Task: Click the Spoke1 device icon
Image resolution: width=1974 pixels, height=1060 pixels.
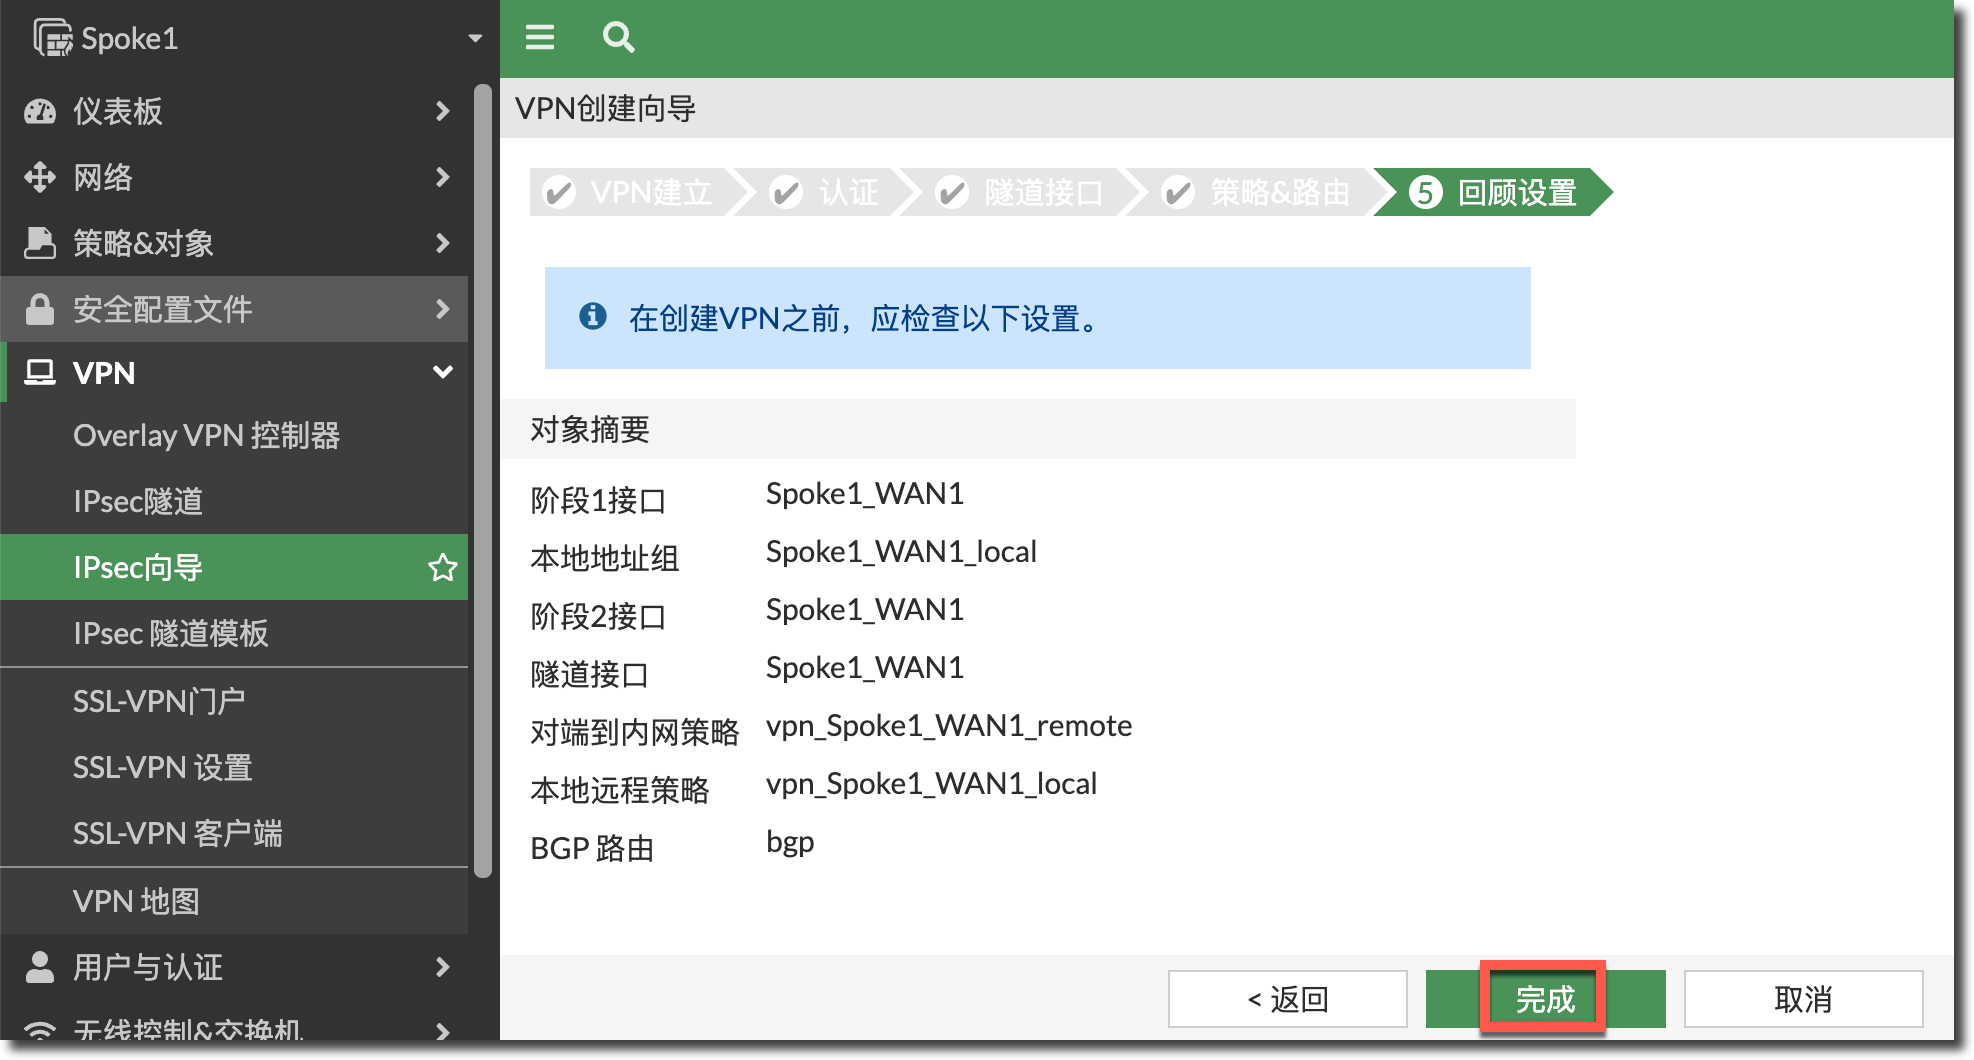Action: (x=53, y=38)
